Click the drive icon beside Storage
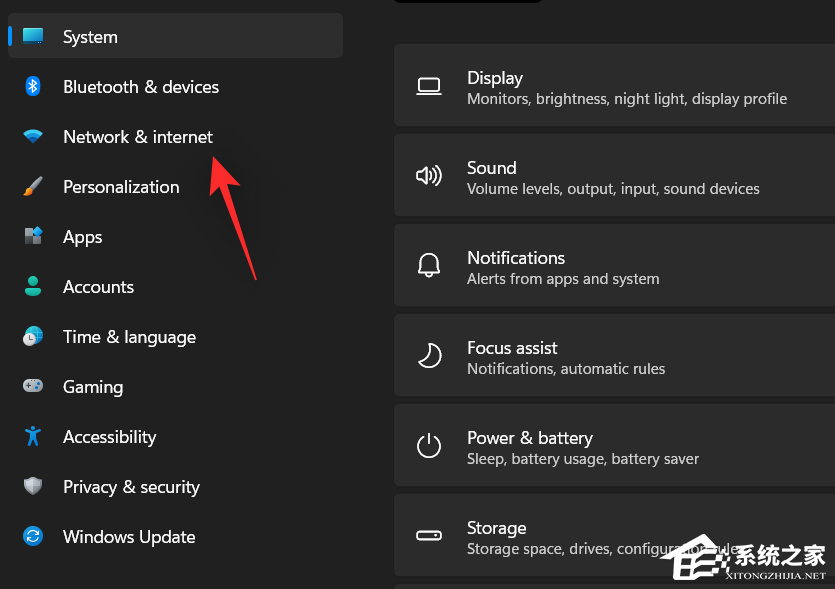This screenshot has width=835, height=589. click(x=429, y=536)
